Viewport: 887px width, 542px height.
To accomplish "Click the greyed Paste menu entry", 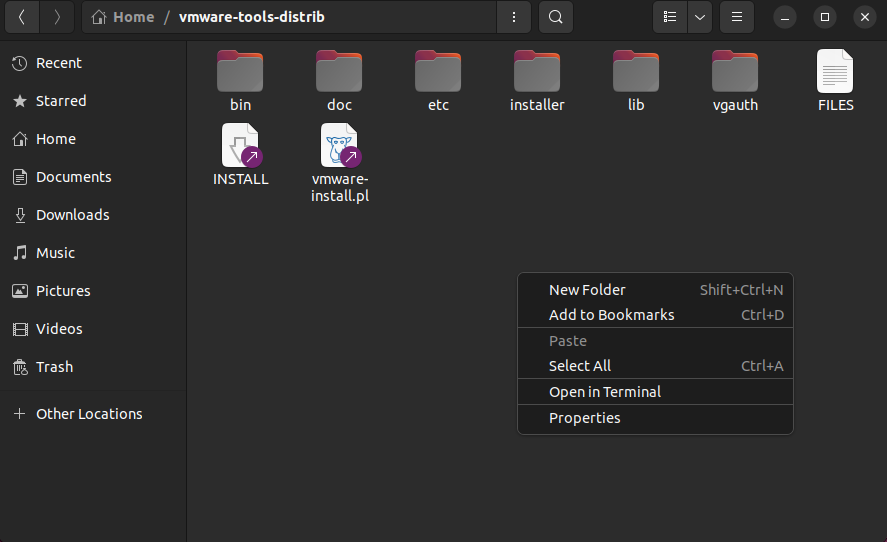I will (655, 341).
